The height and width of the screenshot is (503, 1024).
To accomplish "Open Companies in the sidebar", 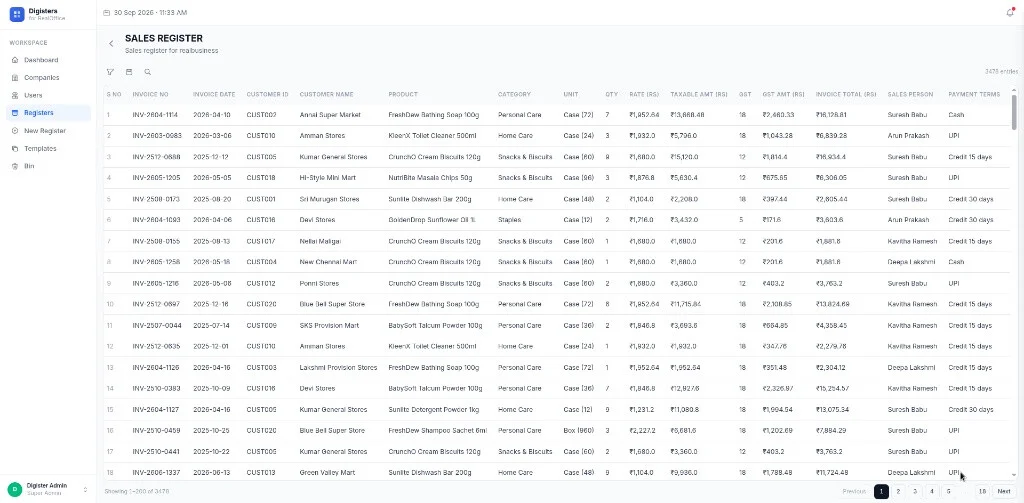I will click(41, 78).
